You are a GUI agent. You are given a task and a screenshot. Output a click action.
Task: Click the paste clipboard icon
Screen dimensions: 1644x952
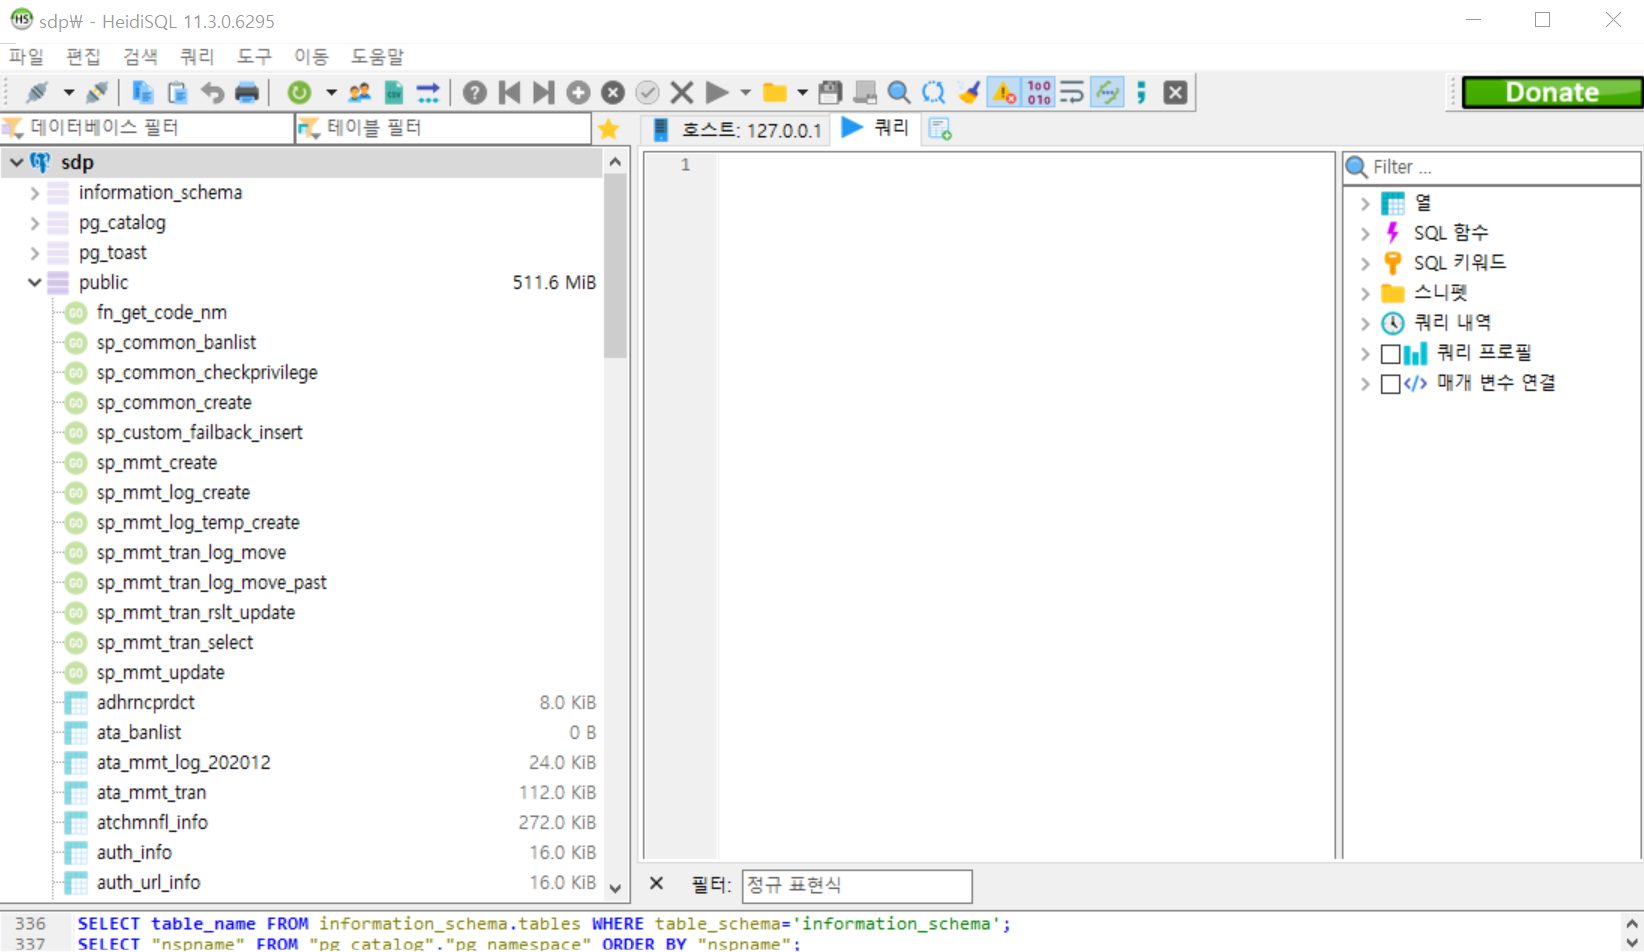[x=178, y=93]
